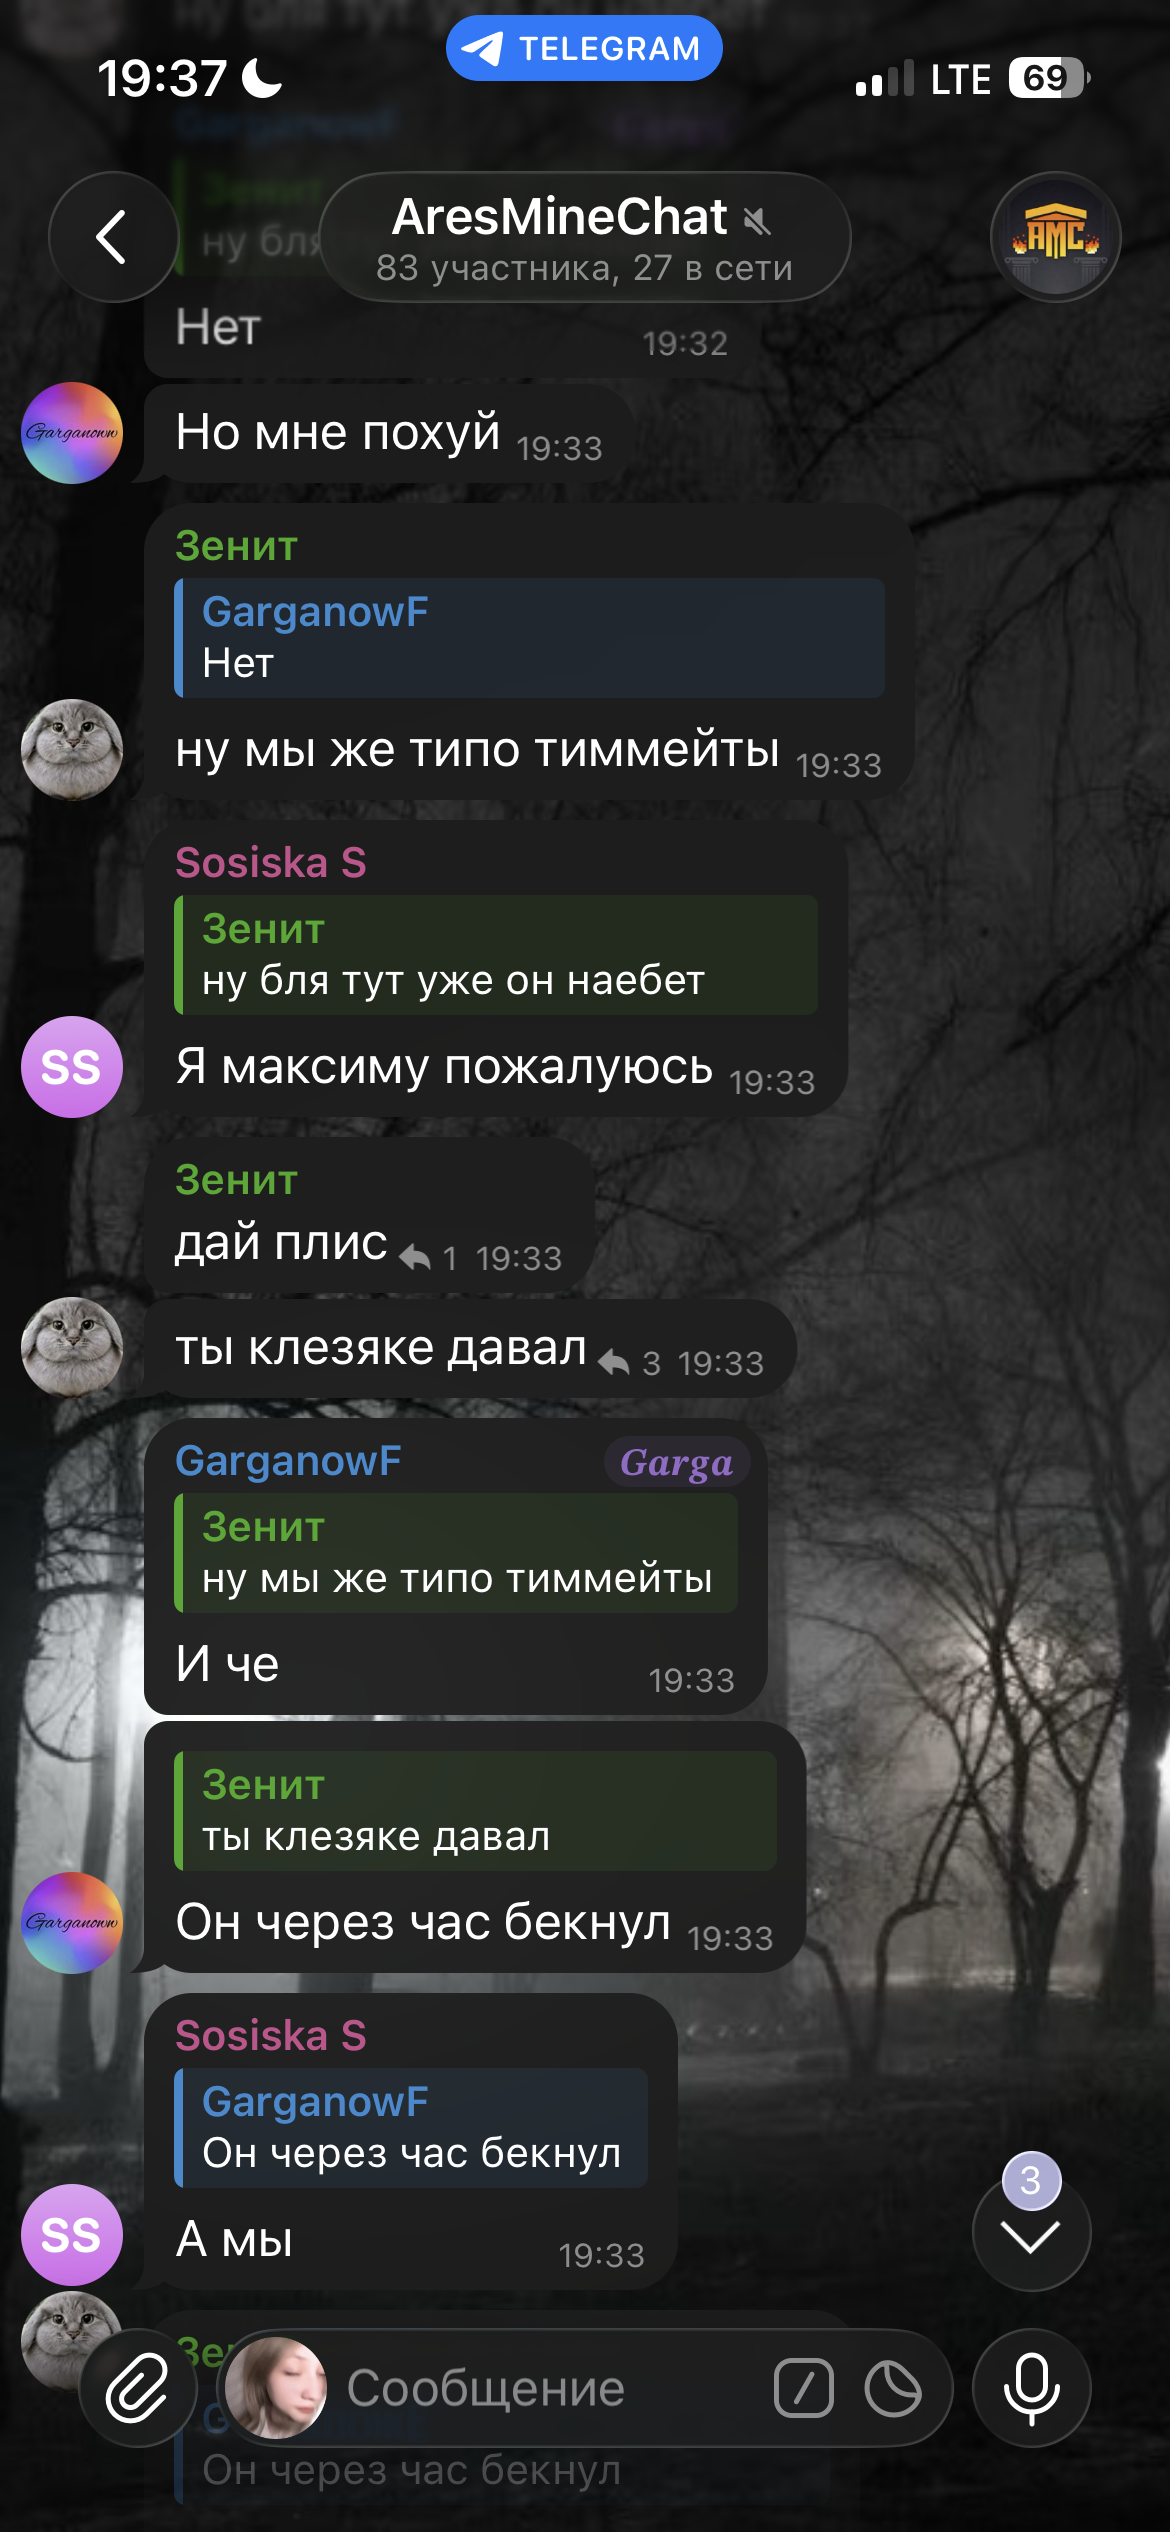This screenshot has width=1170, height=2532.
Task: Open the AresMineChat title header
Action: click(585, 237)
